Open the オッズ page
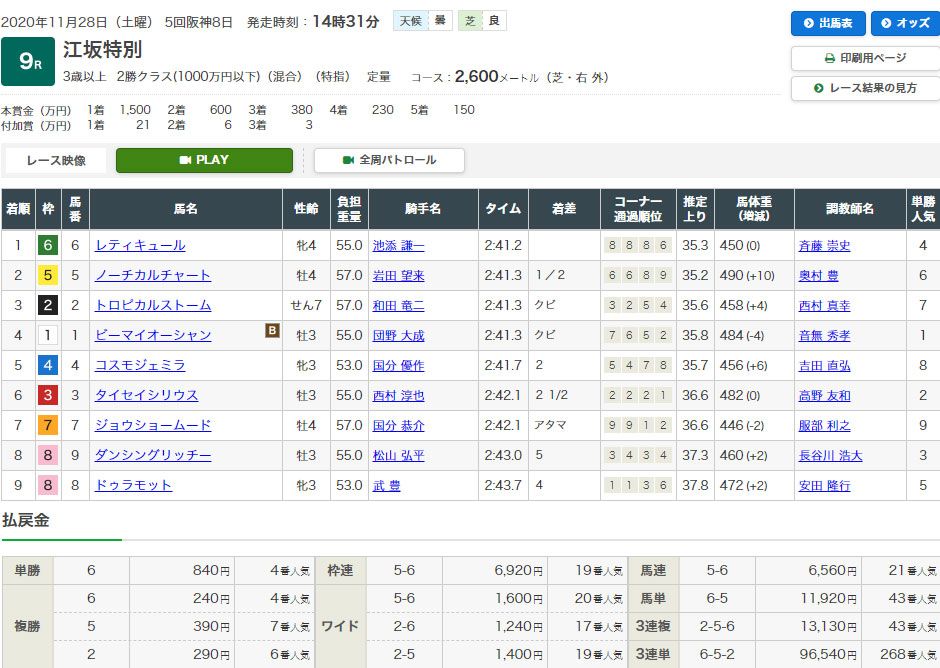This screenshot has height=668, width=940. (x=904, y=23)
